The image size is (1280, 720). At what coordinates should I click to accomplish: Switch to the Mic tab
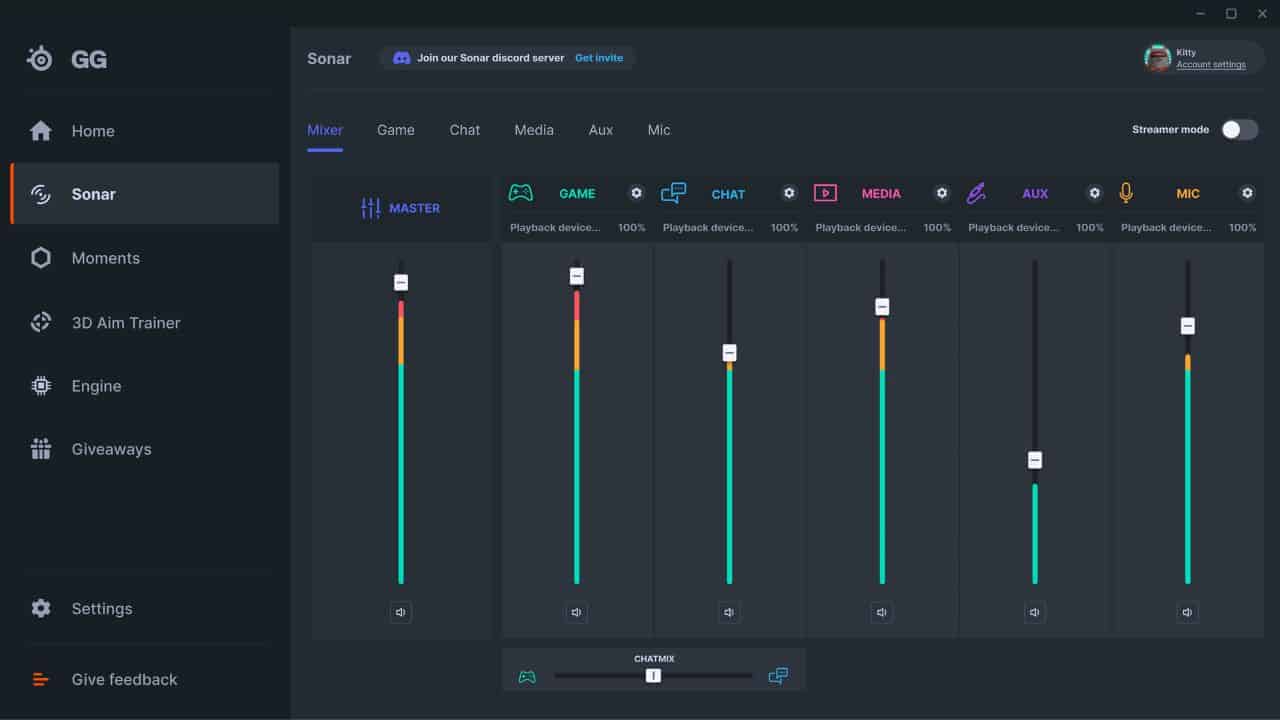[659, 130]
